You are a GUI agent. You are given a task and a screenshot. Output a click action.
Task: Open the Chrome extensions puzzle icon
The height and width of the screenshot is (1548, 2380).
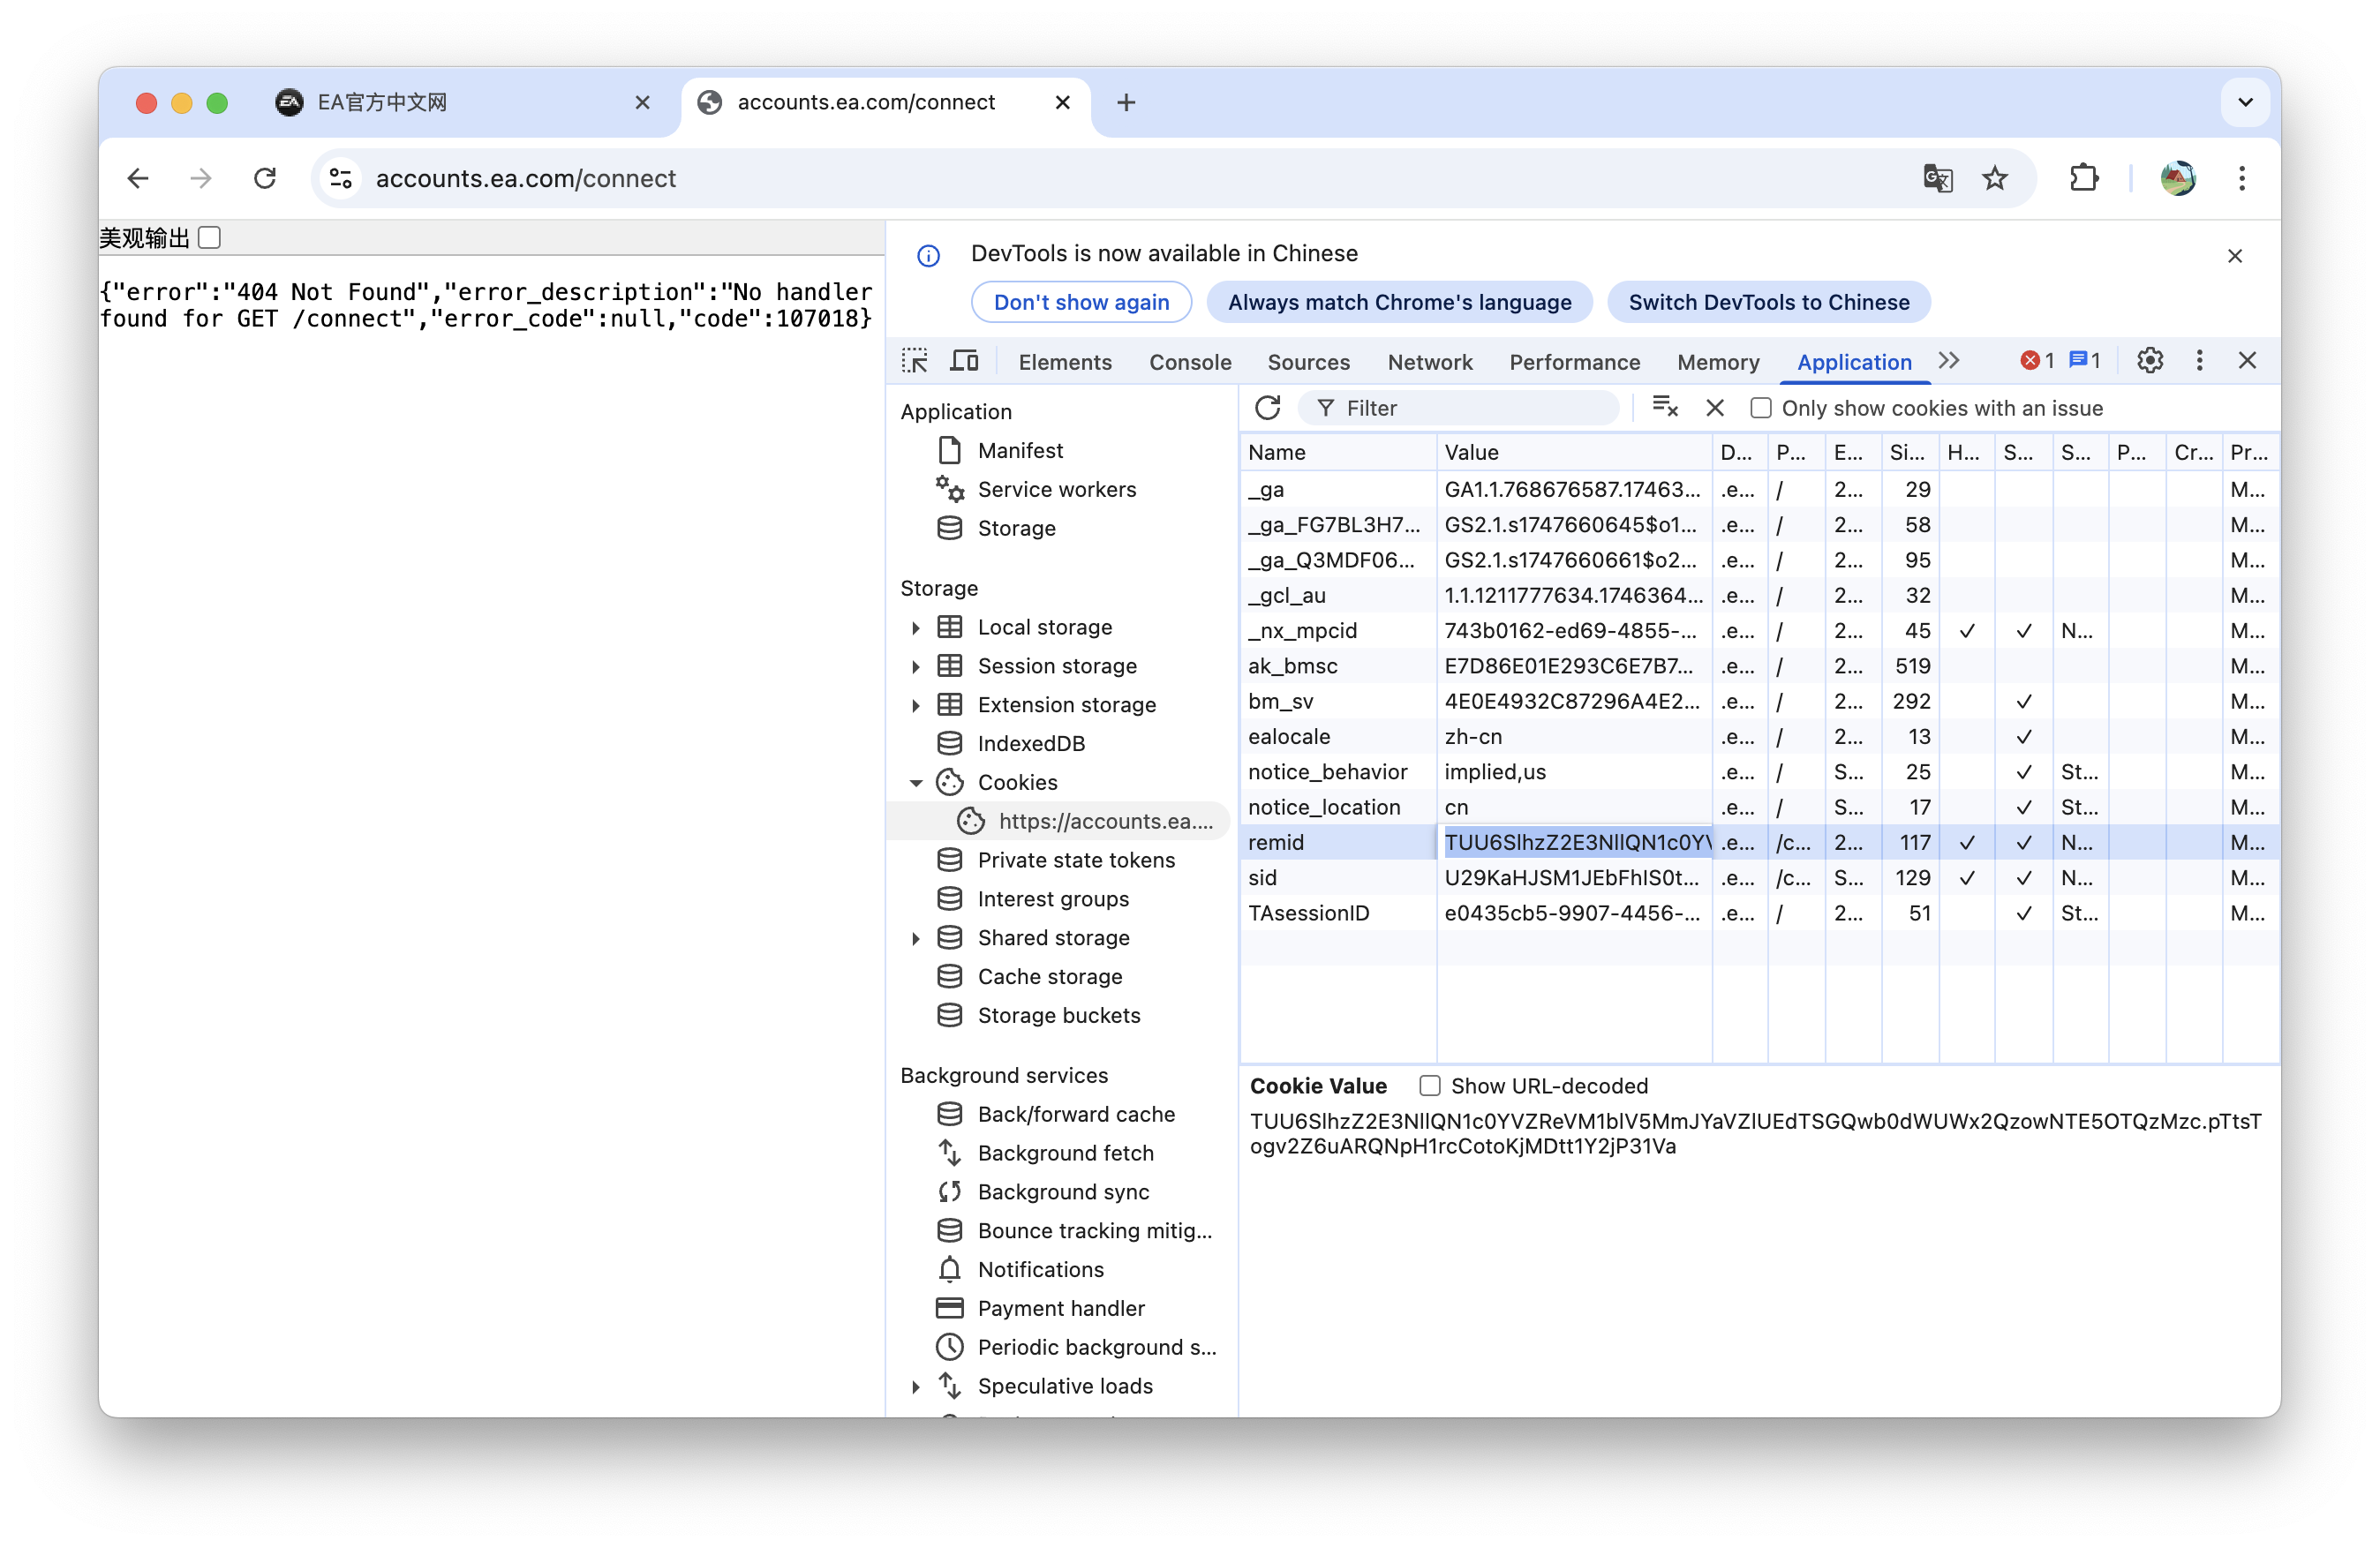(x=2084, y=178)
